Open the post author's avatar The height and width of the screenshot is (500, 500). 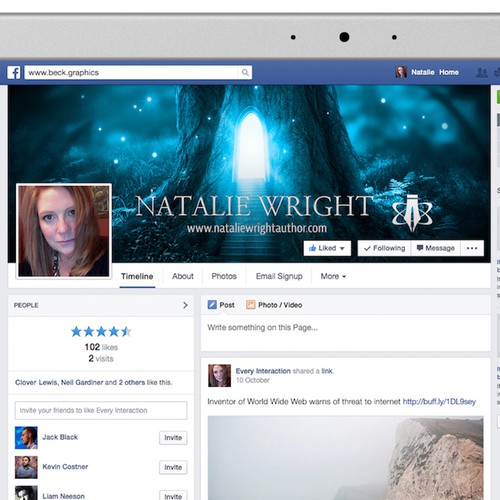[219, 376]
